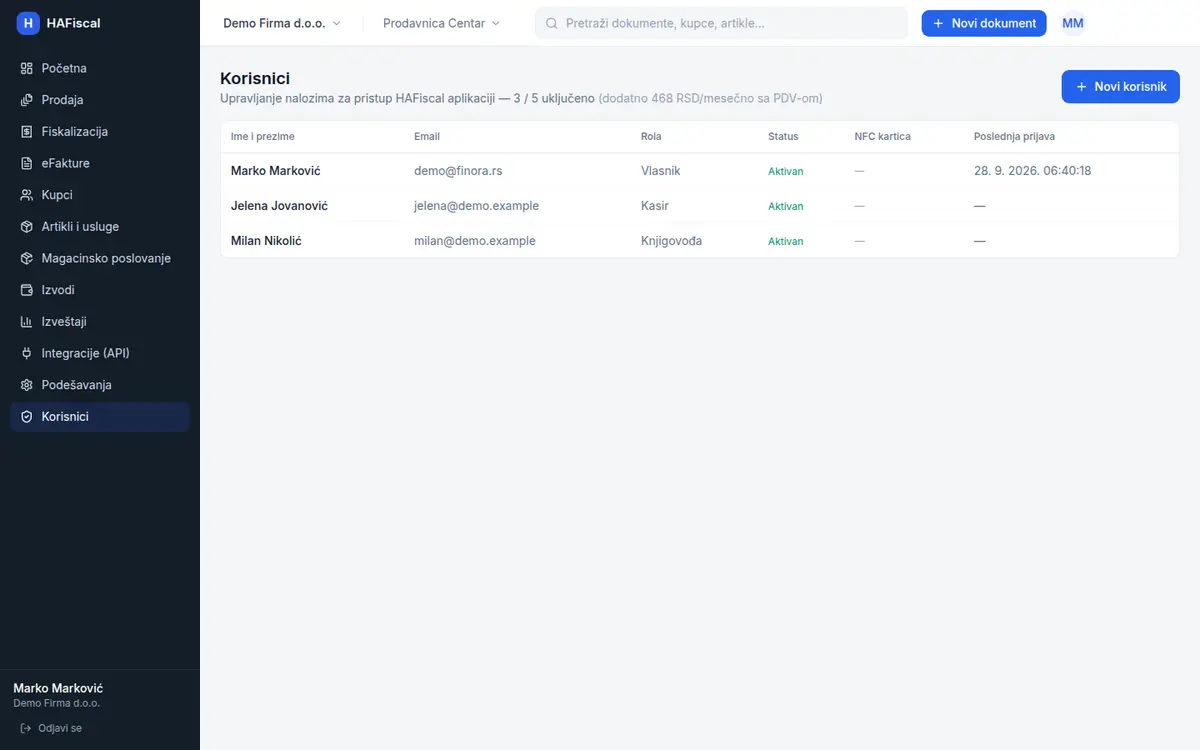1200x750 pixels.
Task: Expand the Prodavnica Centar location dropdown
Action: click(441, 23)
